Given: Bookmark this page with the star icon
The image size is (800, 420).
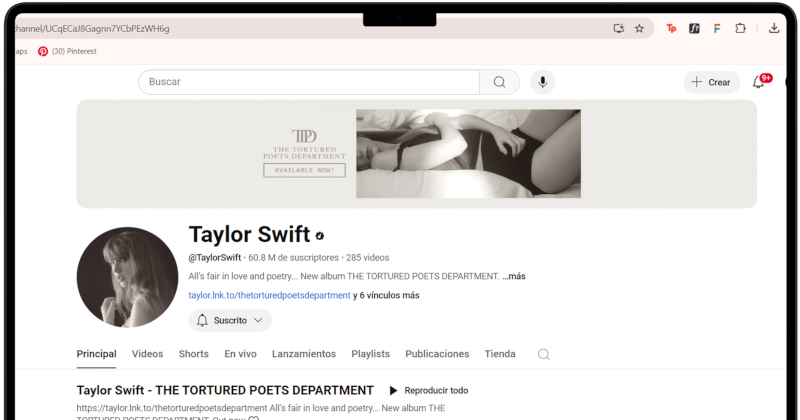Looking at the screenshot, I should tap(639, 29).
